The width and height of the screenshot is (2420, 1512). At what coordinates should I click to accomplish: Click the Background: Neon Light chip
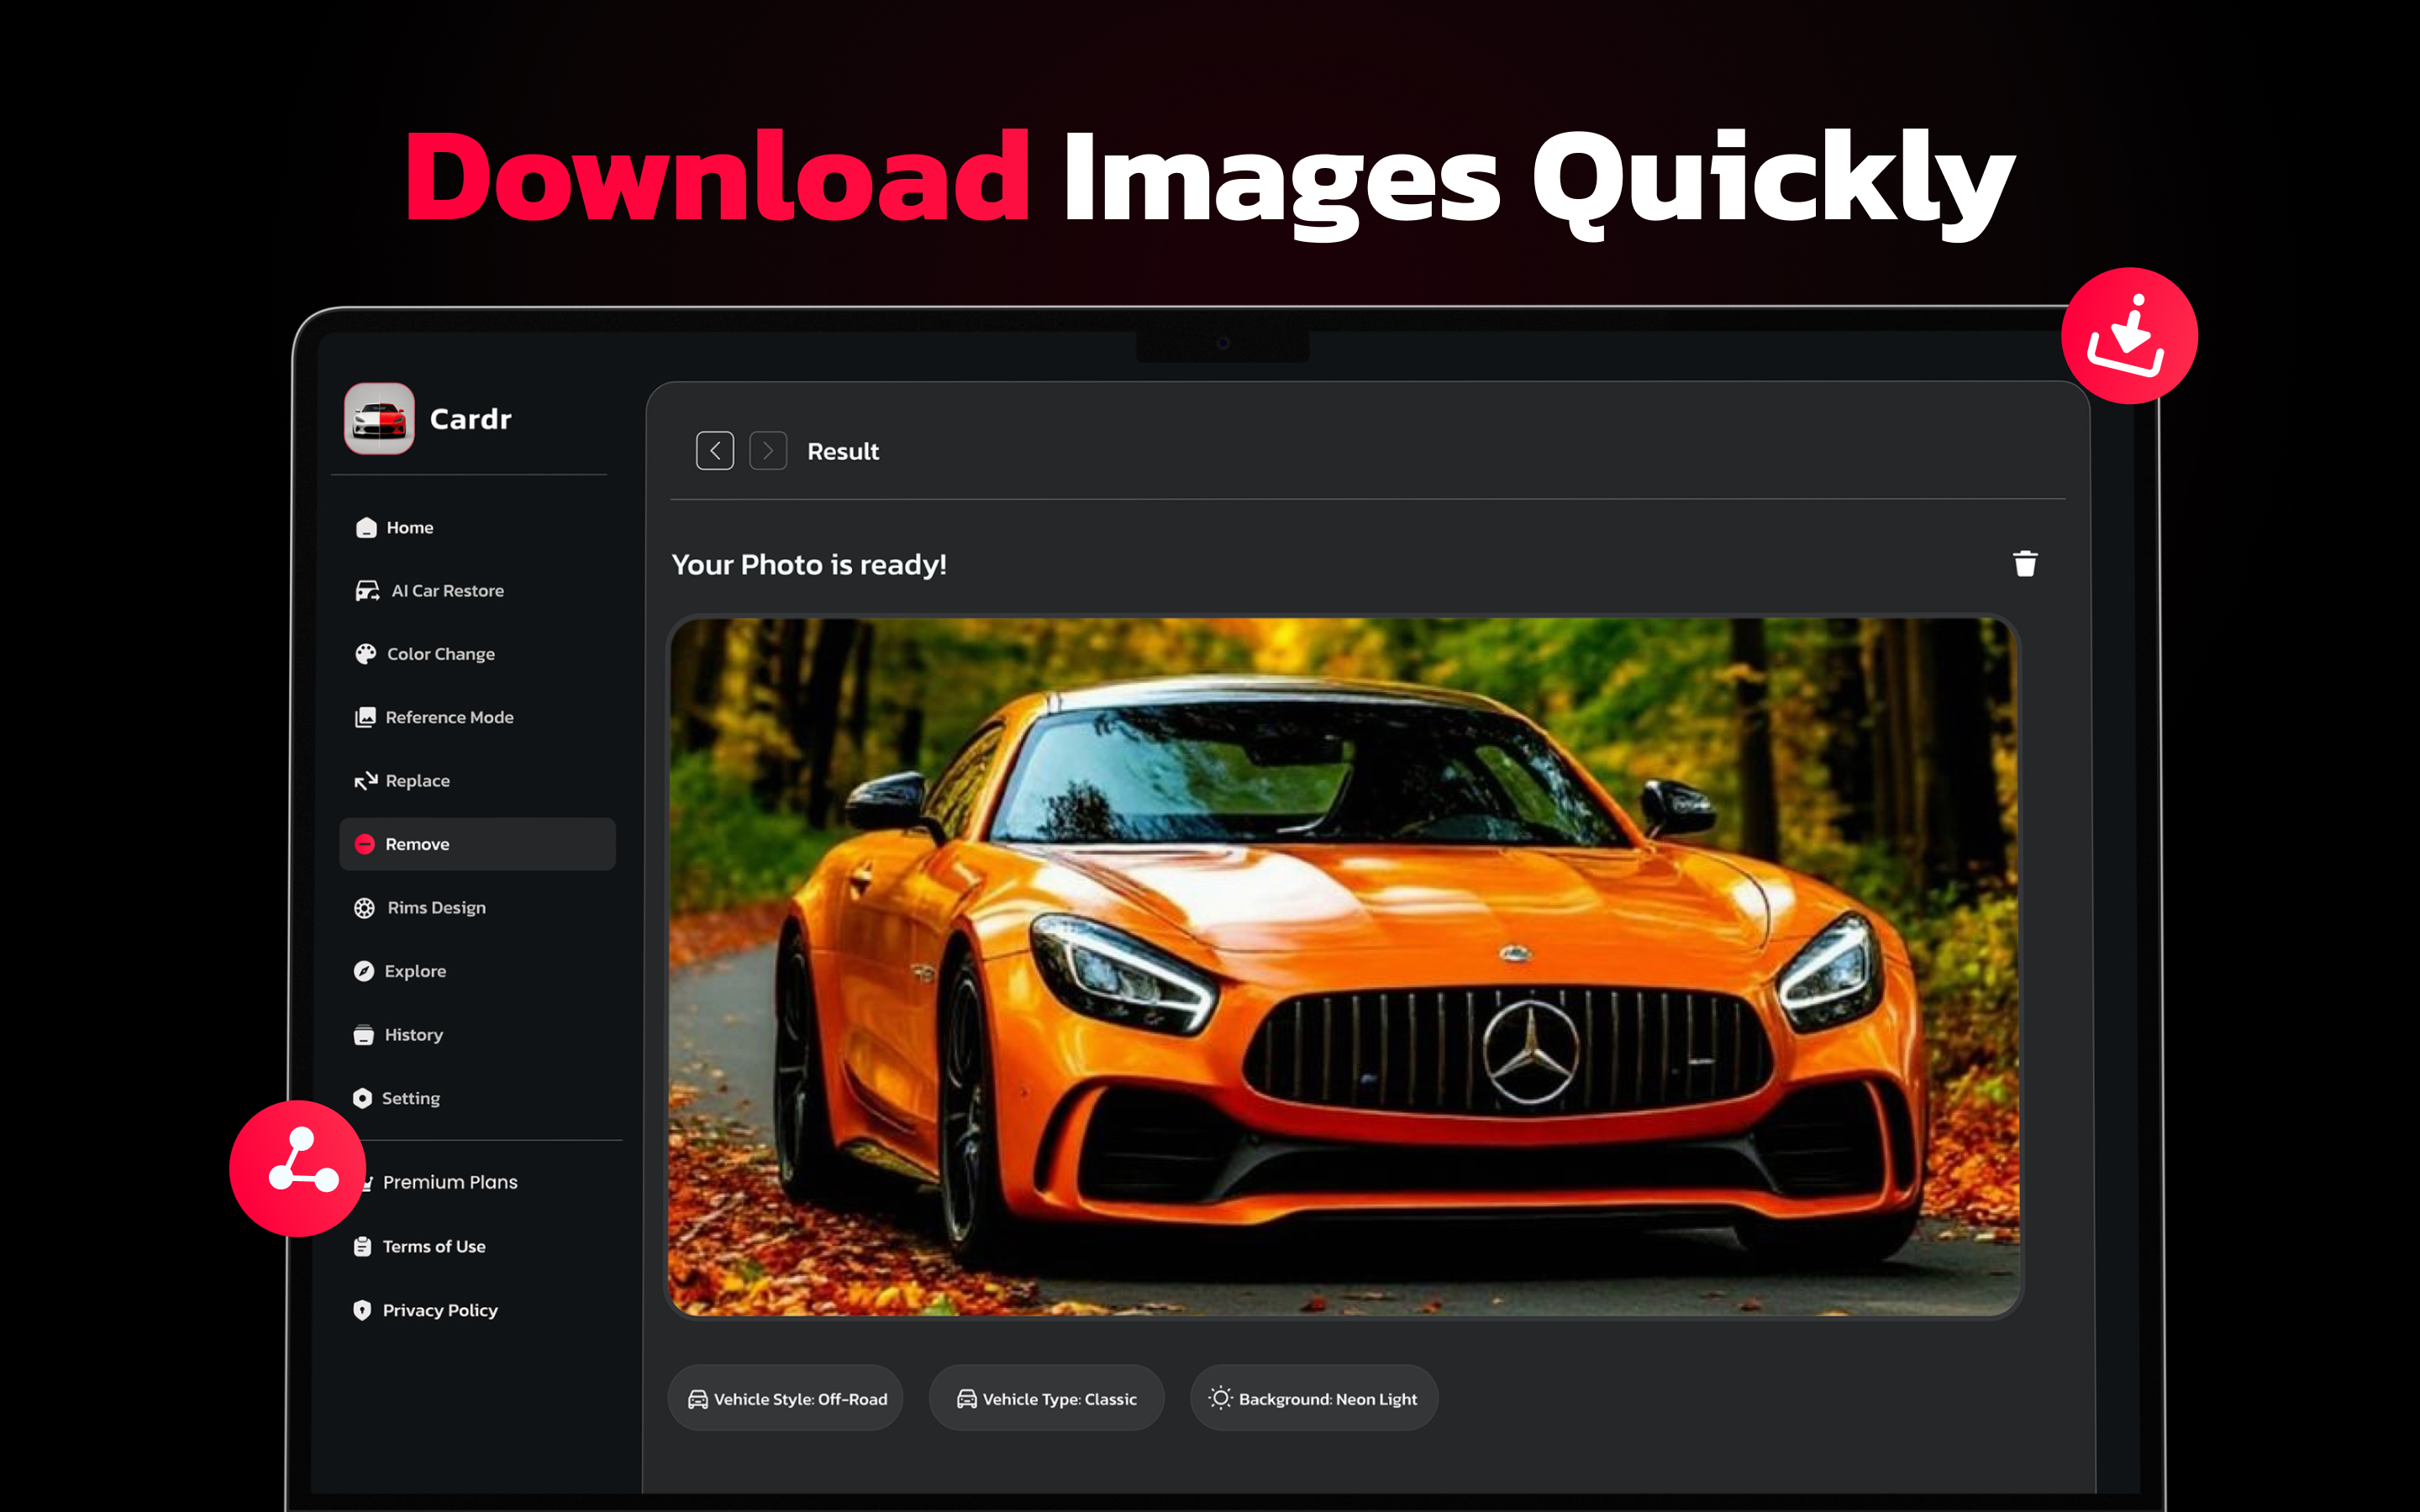pos(1314,1398)
